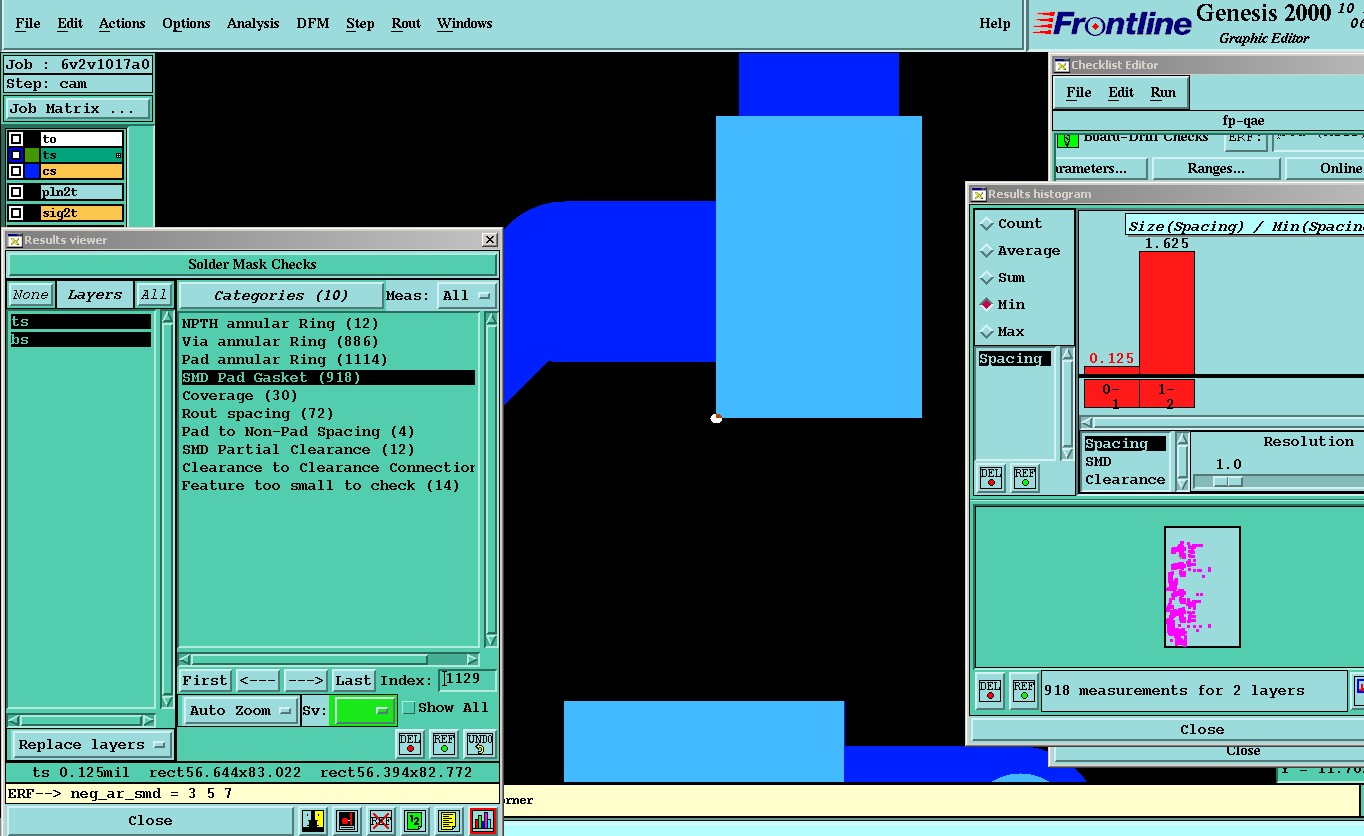Screen dimensions: 1364x836
Task: Click next result arrow button
Action: tap(305, 680)
